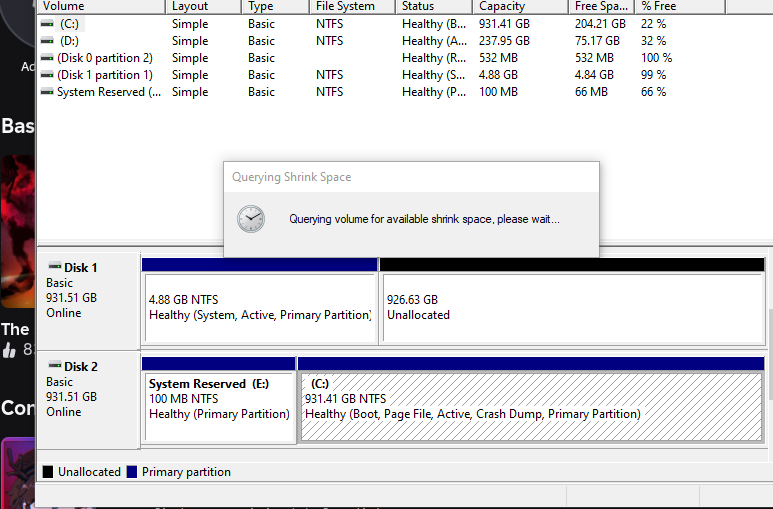Sort by the File System column header
Viewport: 773px width, 509px height.
pos(352,6)
